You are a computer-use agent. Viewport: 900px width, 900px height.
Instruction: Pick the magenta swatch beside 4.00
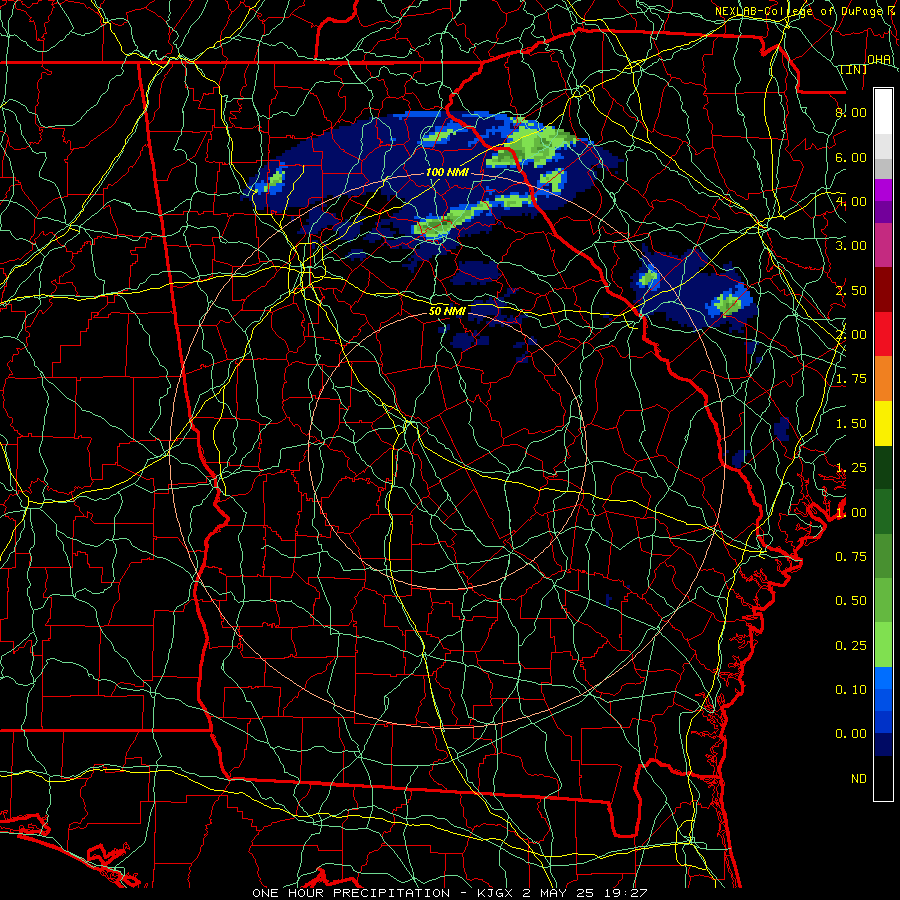click(883, 190)
